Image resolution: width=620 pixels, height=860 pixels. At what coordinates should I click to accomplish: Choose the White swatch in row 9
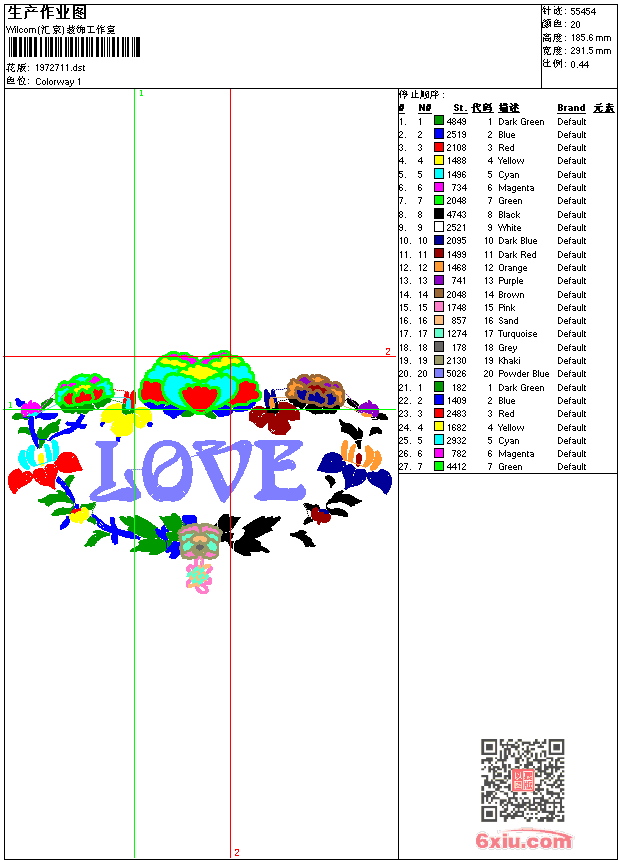[439, 227]
